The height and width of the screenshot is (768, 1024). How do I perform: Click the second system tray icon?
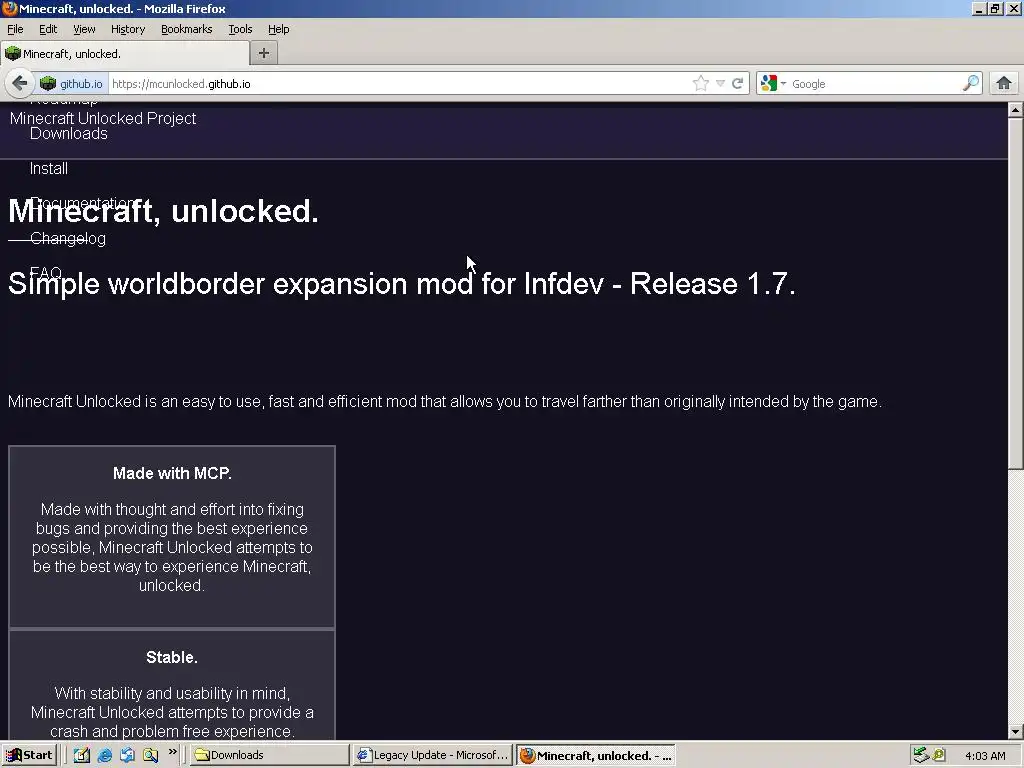point(938,755)
